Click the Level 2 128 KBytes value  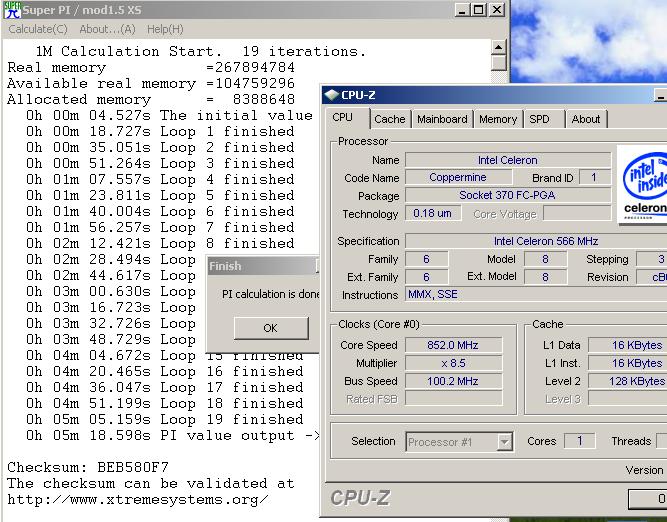tap(628, 381)
